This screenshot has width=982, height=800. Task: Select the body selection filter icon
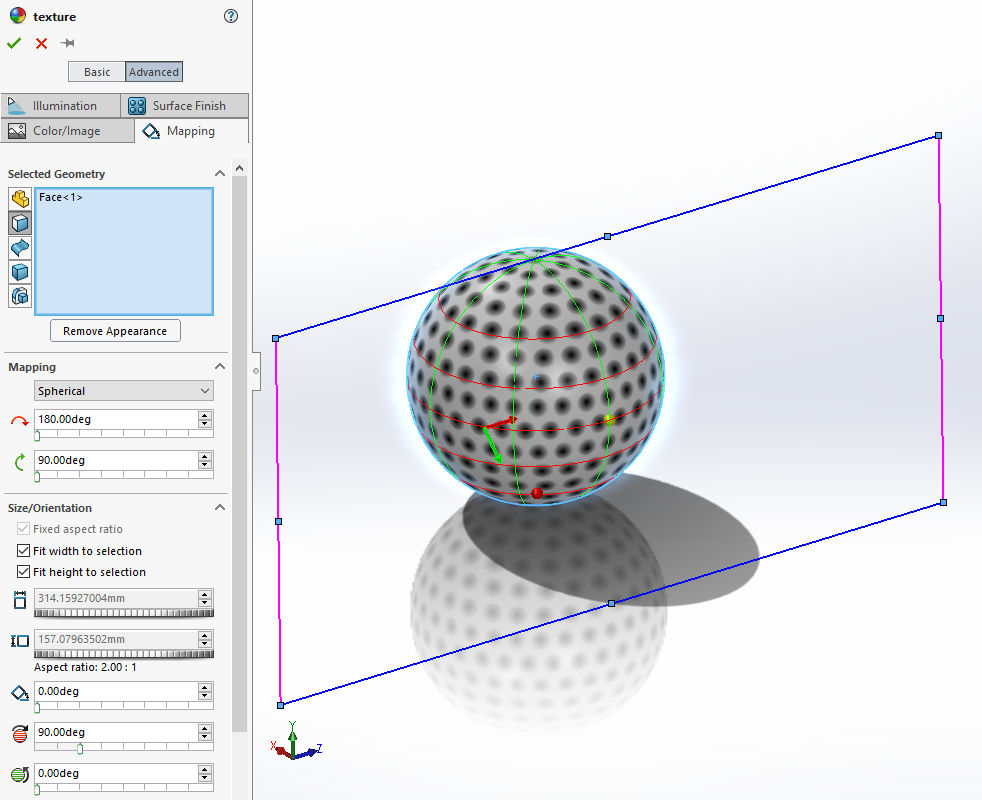[19, 272]
